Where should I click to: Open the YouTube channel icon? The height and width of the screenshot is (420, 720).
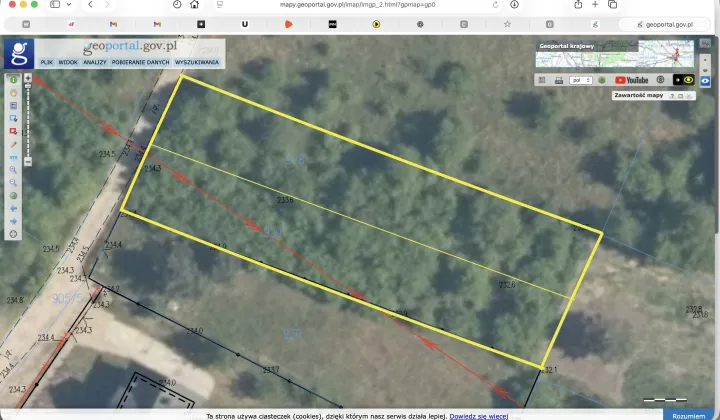632,80
